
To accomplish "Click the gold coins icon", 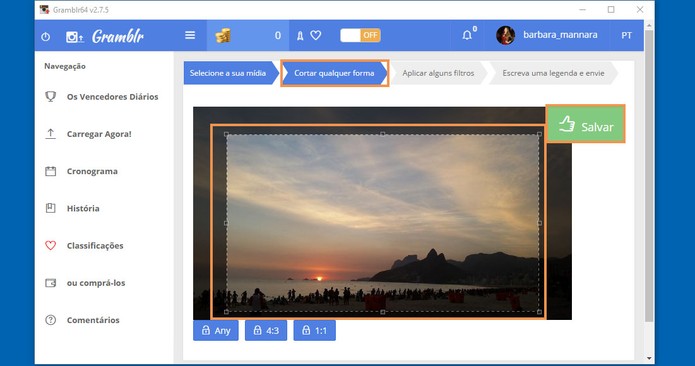I will point(223,35).
